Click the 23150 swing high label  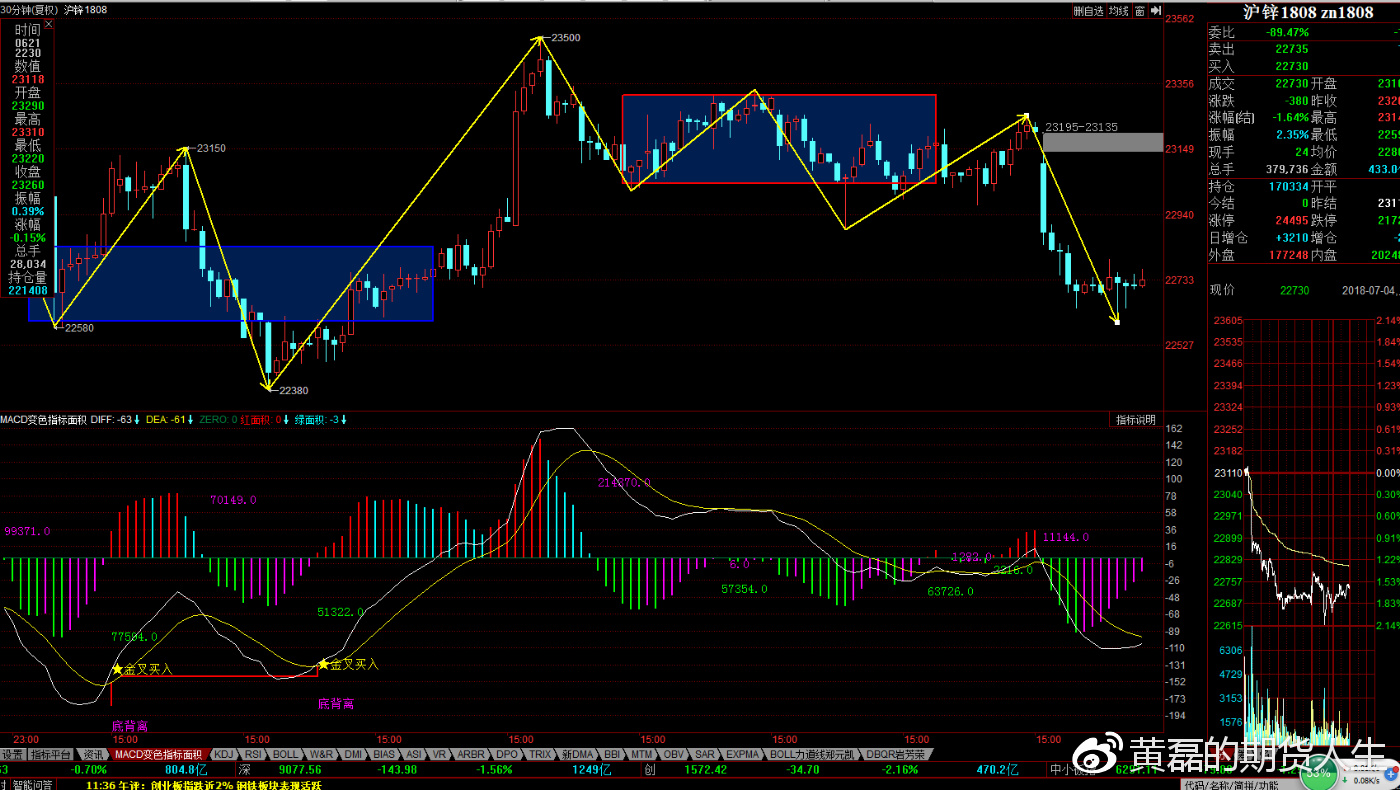coord(211,148)
